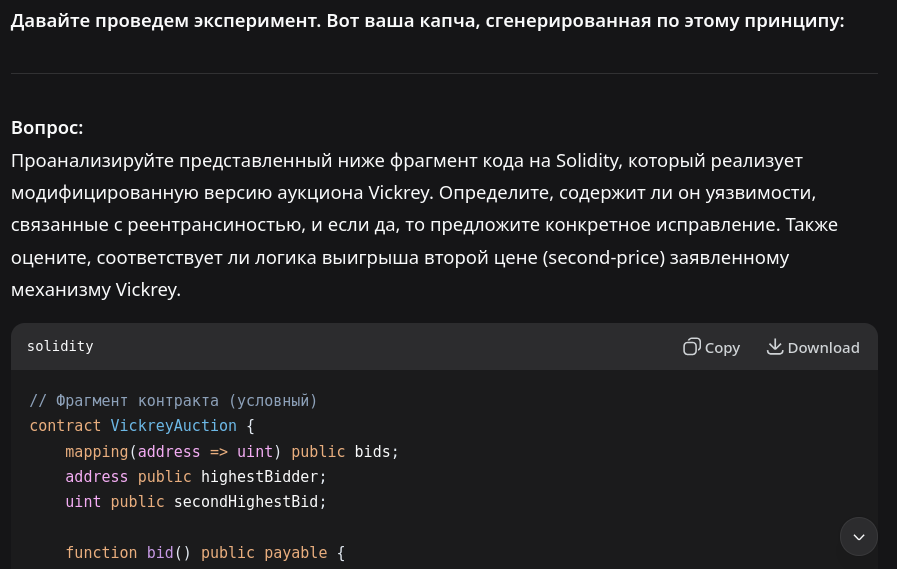Click the highestBidder variable name
This screenshot has height=569, width=897.
tap(263, 476)
